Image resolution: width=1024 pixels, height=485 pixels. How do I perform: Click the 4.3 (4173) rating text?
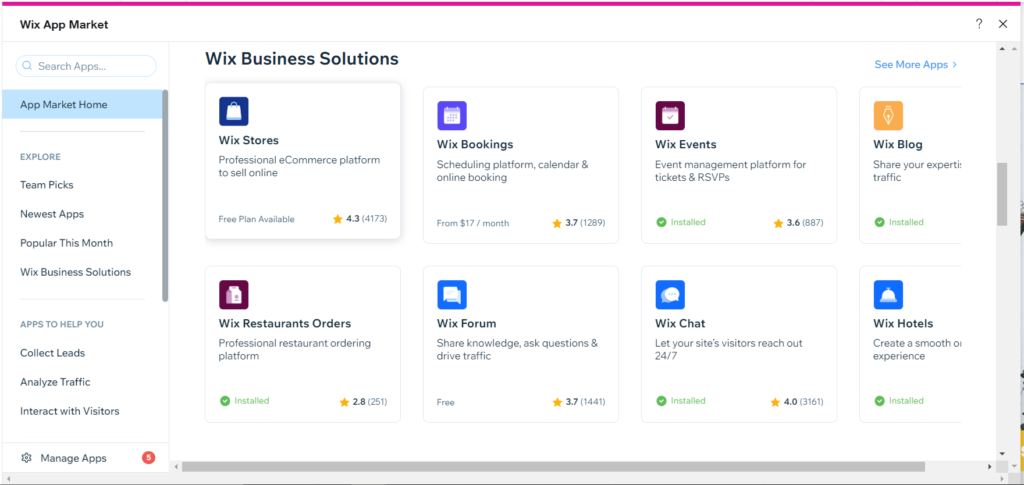pyautogui.click(x=366, y=219)
